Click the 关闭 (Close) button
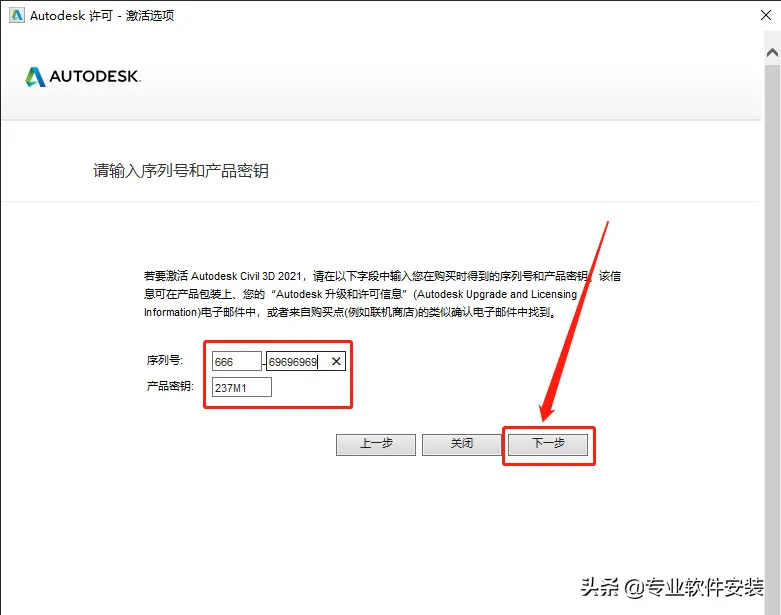The image size is (781, 615). (x=462, y=445)
